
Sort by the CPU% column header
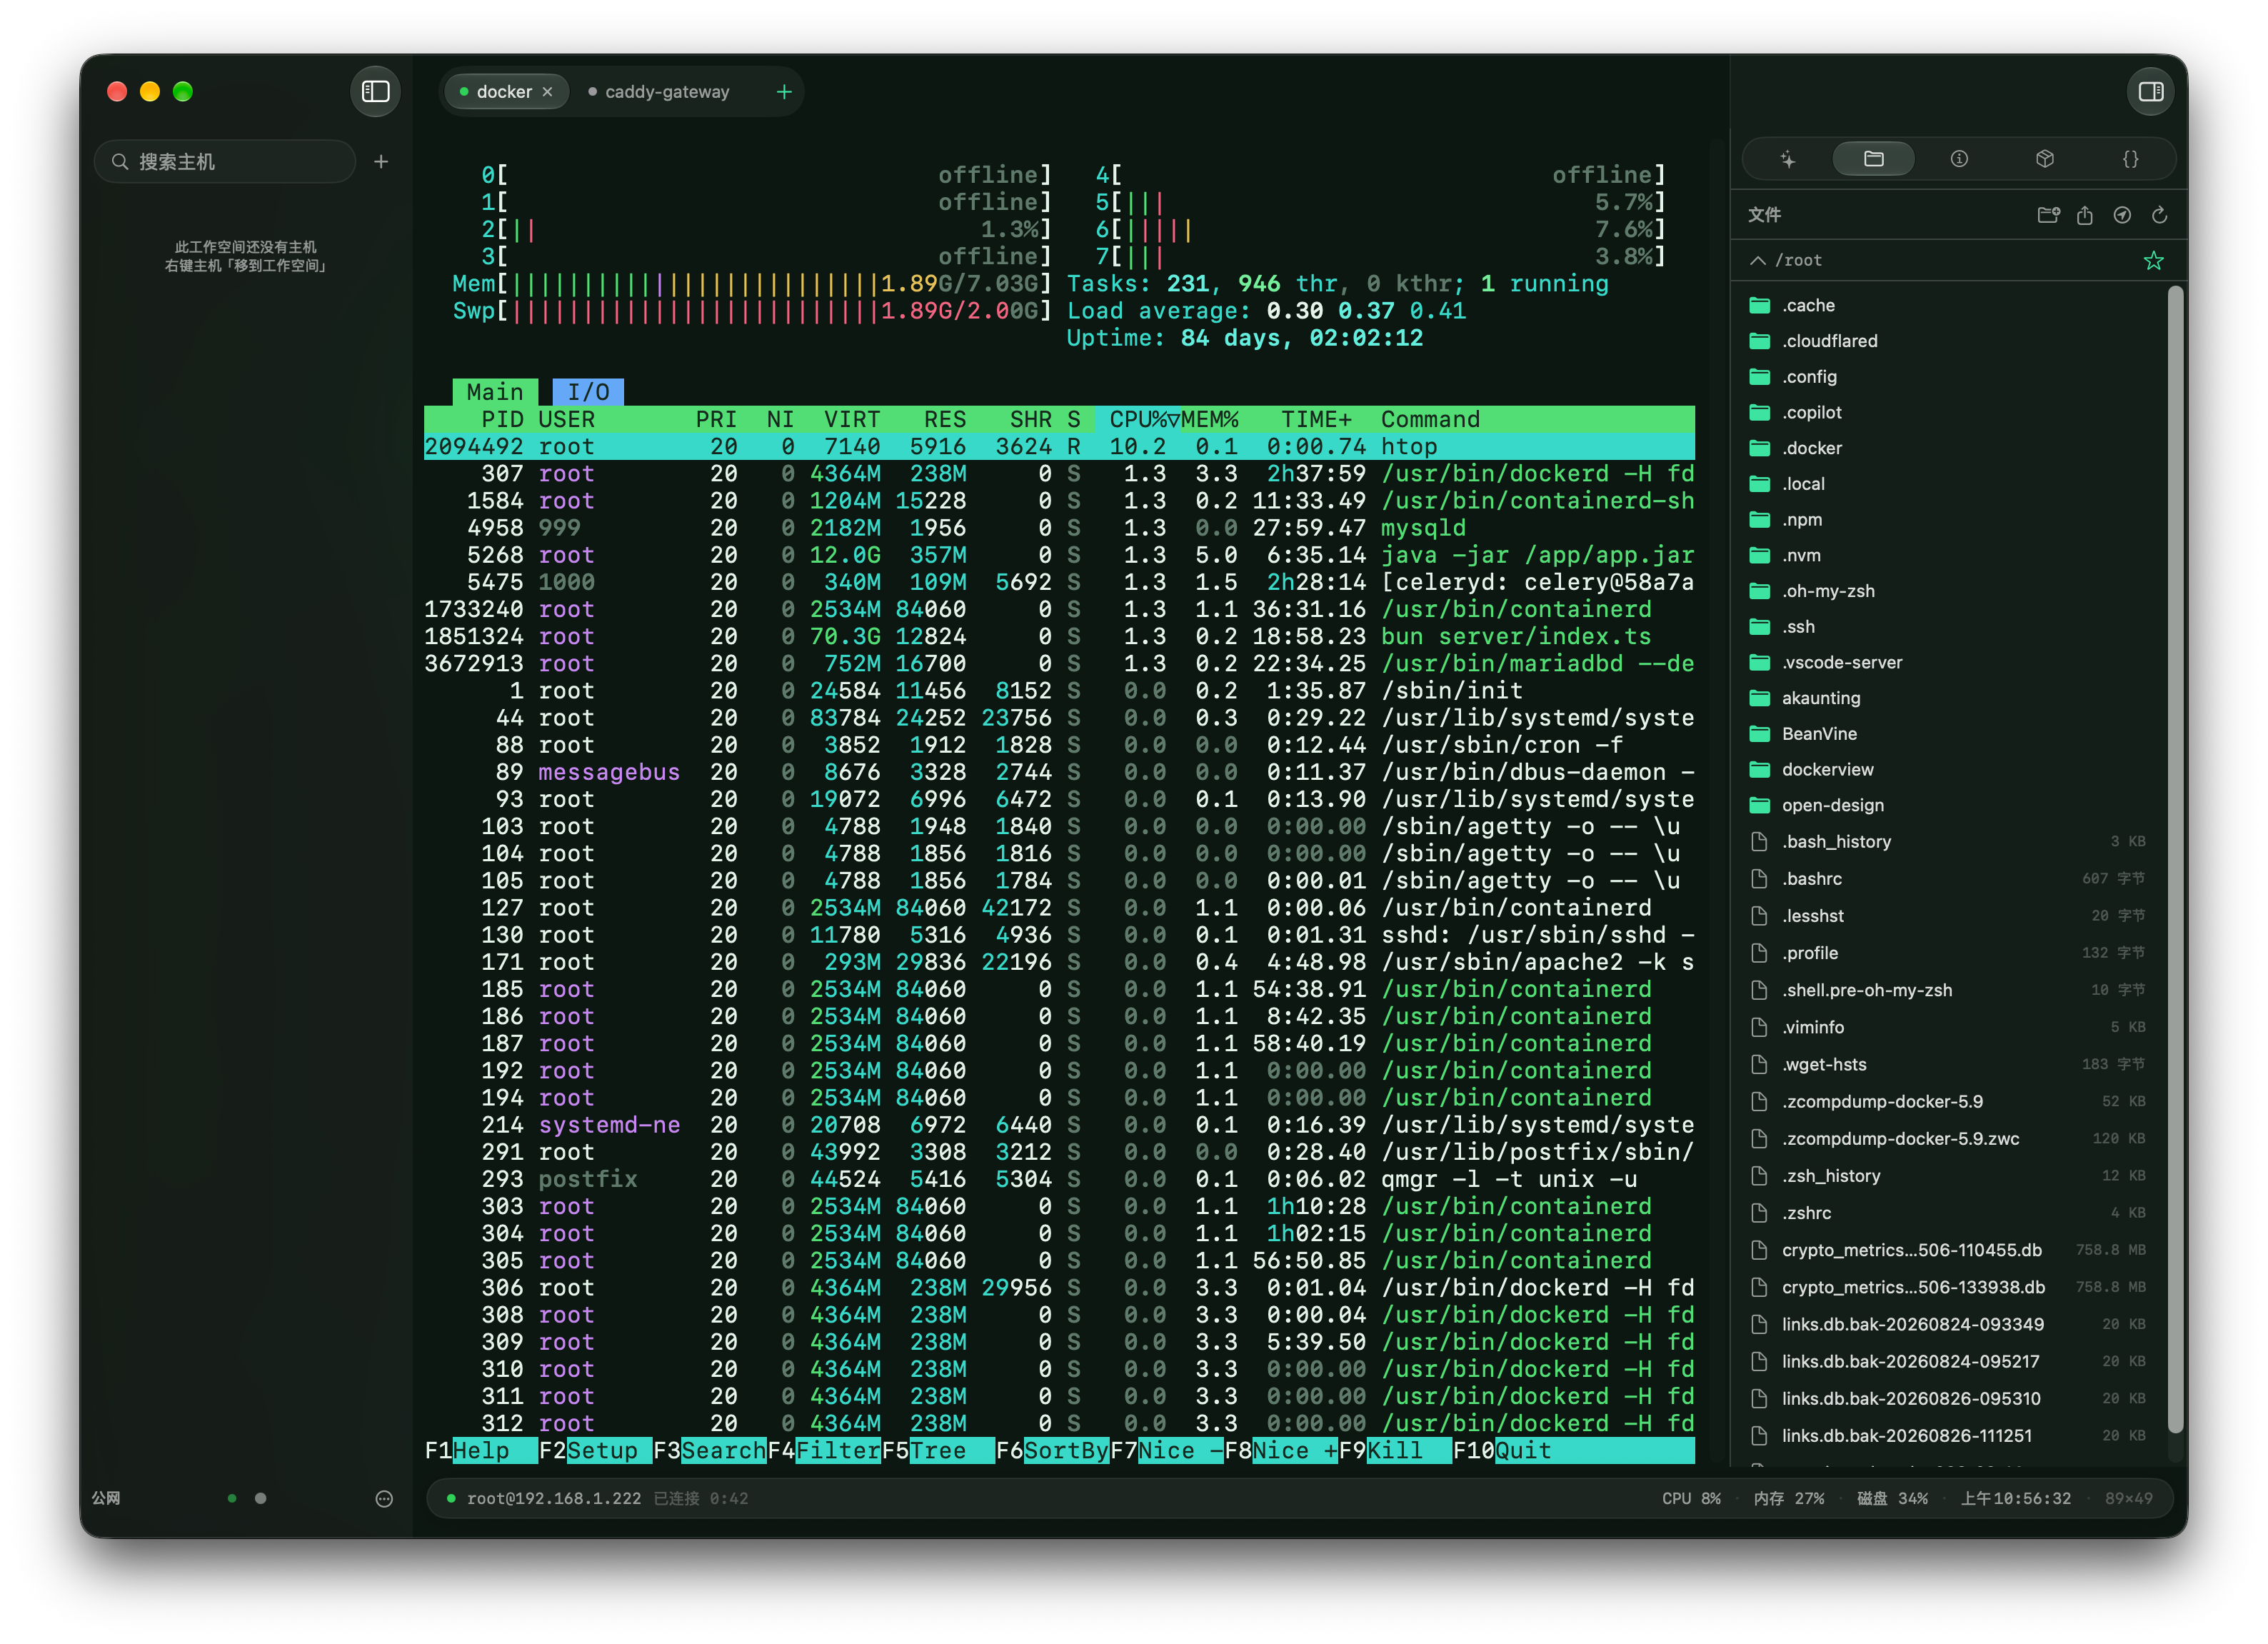click(x=1144, y=420)
